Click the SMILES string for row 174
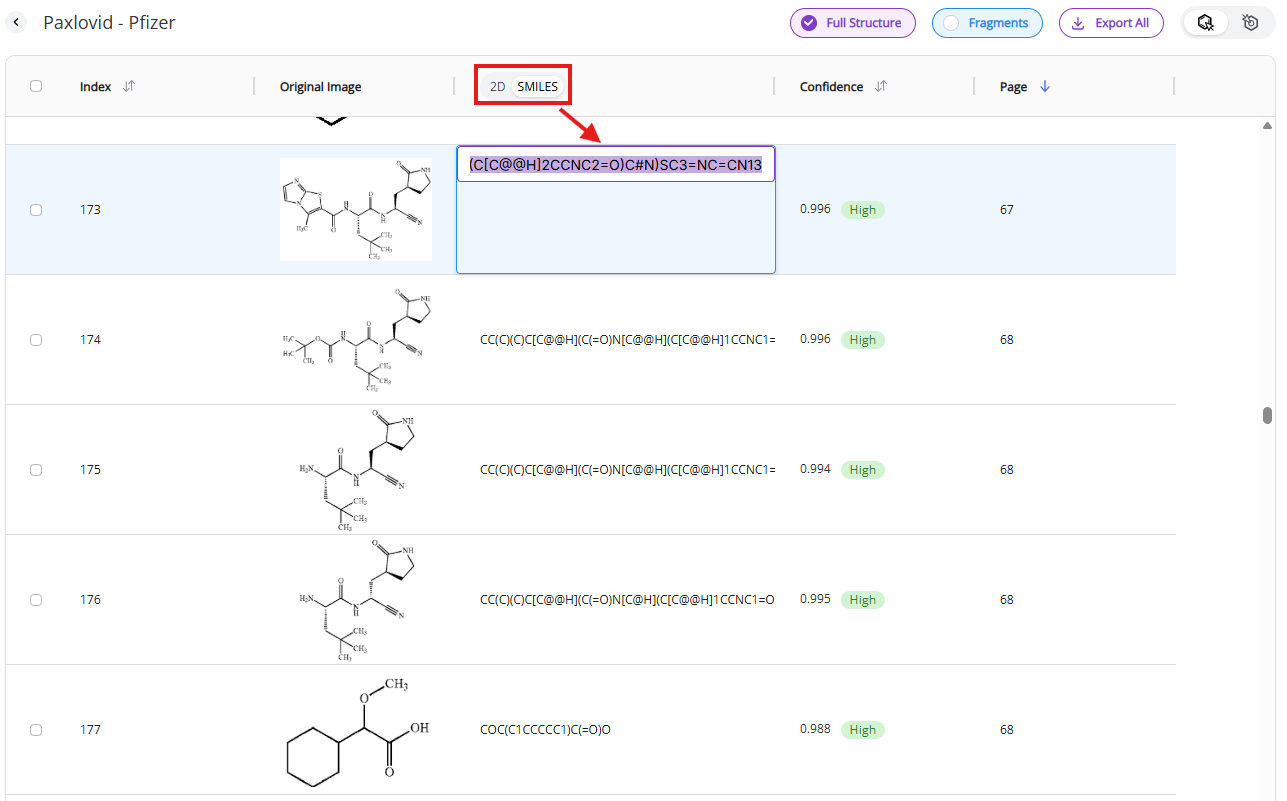 [x=627, y=340]
